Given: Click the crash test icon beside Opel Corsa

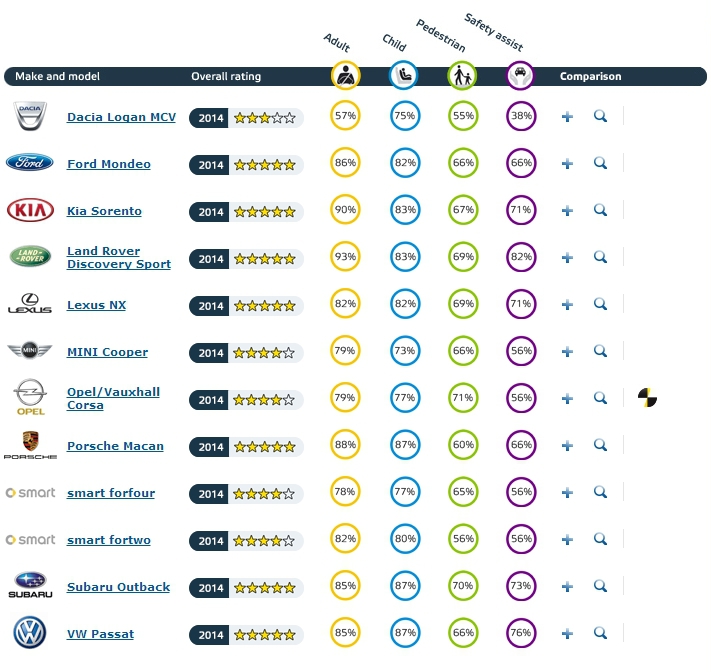Looking at the screenshot, I should (x=647, y=398).
